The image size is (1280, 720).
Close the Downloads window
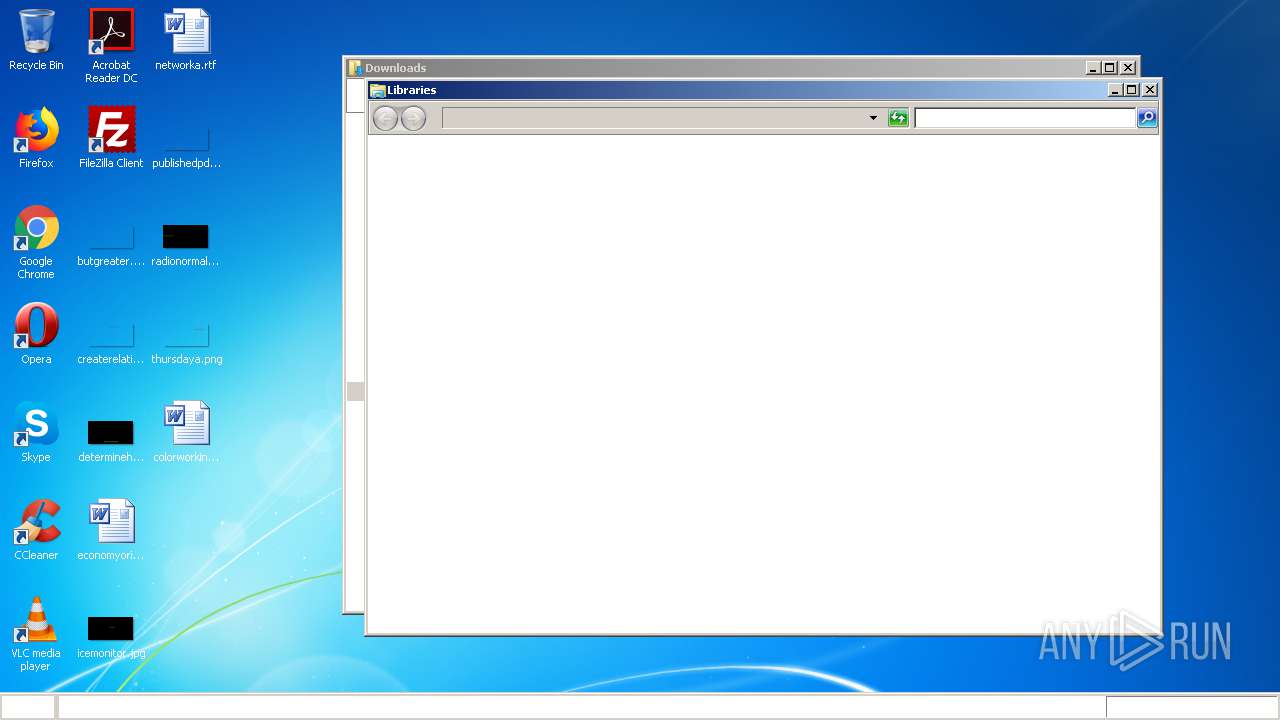(x=1128, y=68)
